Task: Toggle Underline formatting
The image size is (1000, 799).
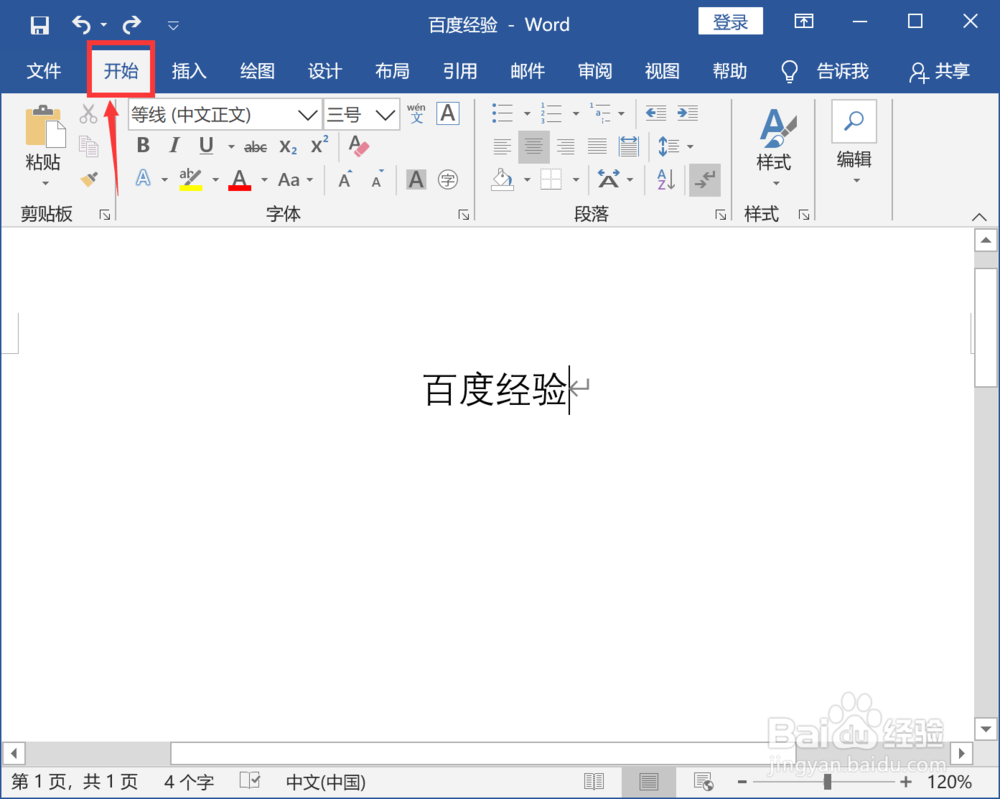Action: point(206,146)
